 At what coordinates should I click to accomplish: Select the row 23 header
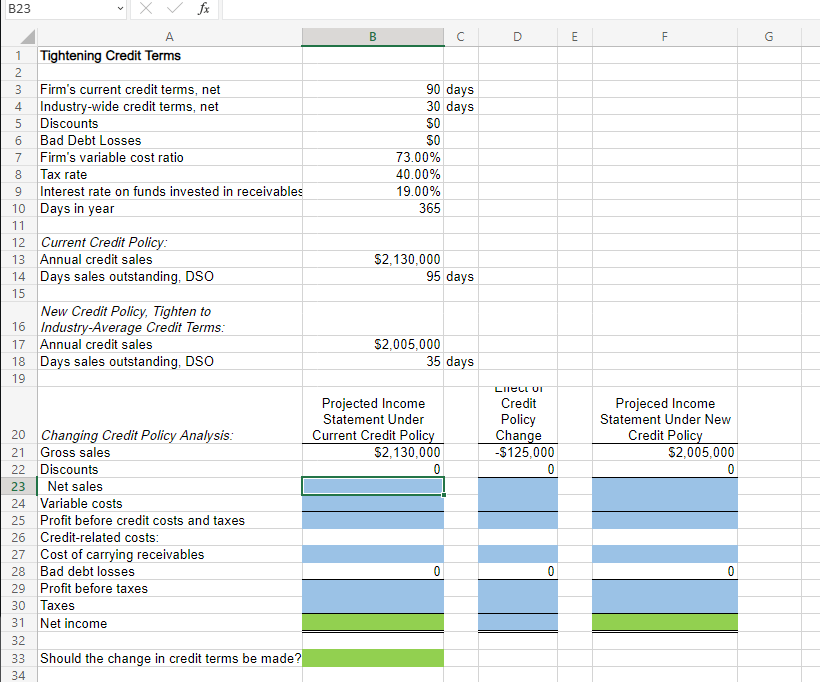[x=18, y=486]
